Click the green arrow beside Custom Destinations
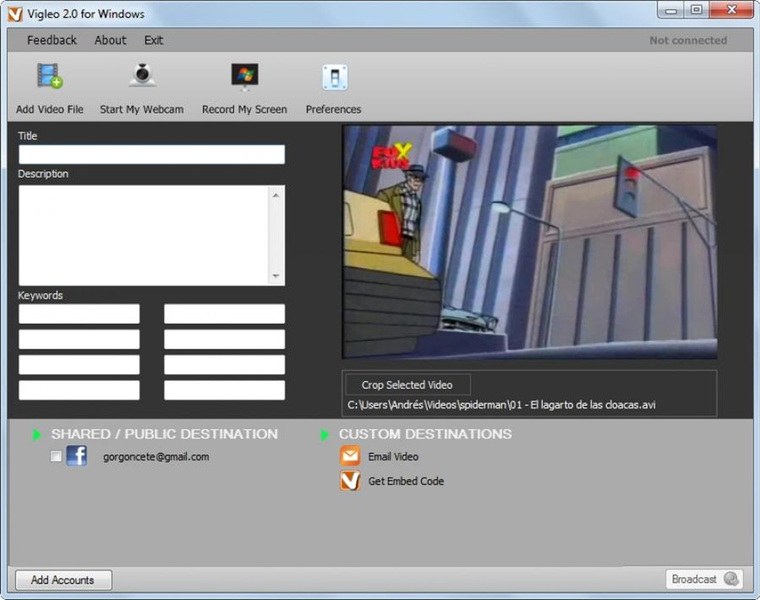Image resolution: width=760 pixels, height=600 pixels. pyautogui.click(x=324, y=434)
